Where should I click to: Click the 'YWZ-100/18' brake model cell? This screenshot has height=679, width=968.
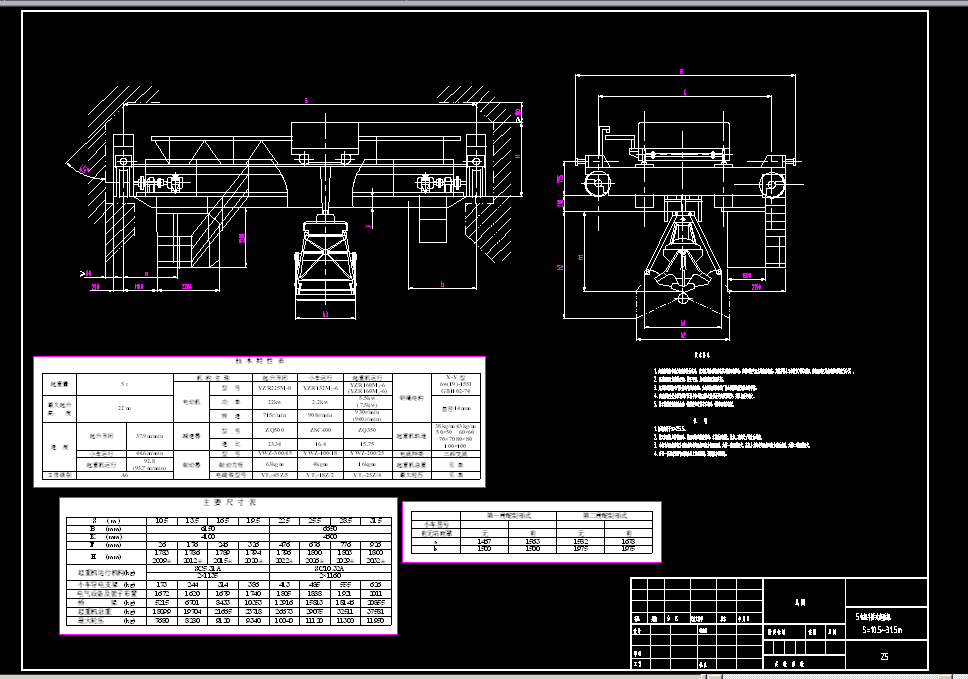[x=321, y=454]
